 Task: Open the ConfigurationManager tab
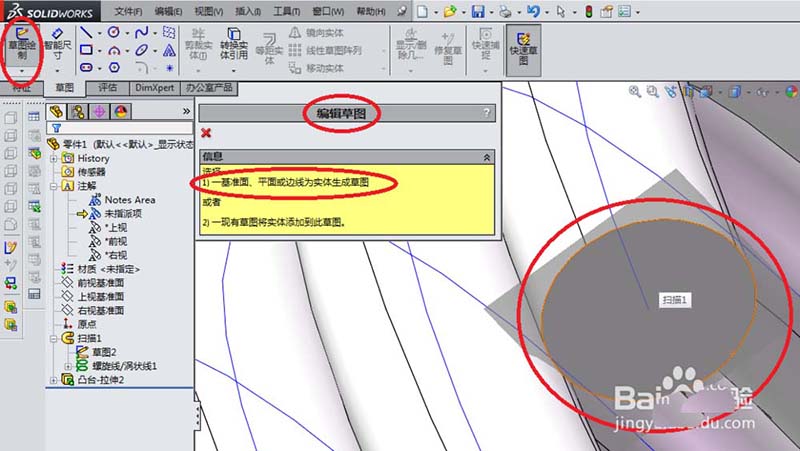99,111
